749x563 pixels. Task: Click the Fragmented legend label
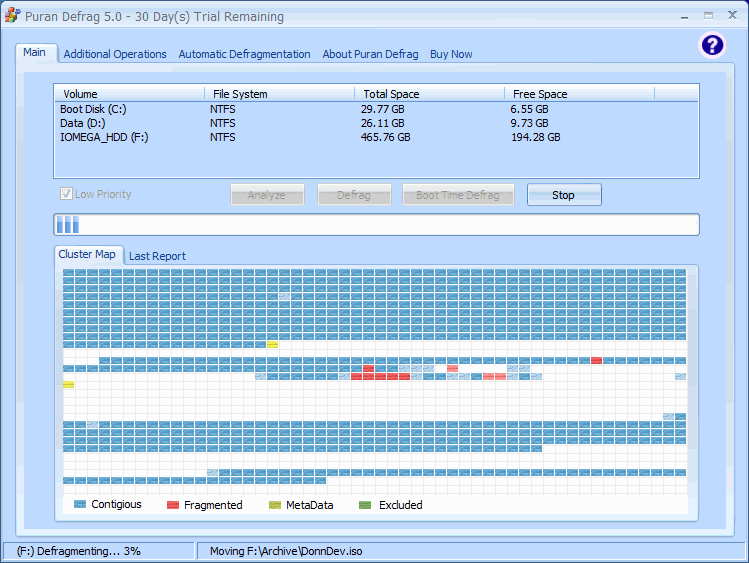213,505
